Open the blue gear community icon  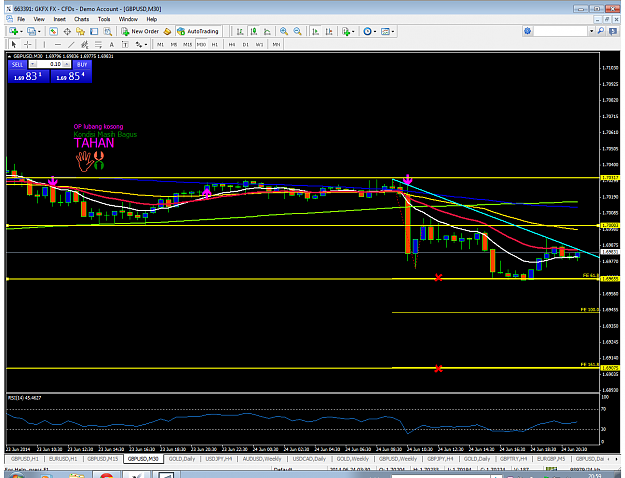coord(527,31)
